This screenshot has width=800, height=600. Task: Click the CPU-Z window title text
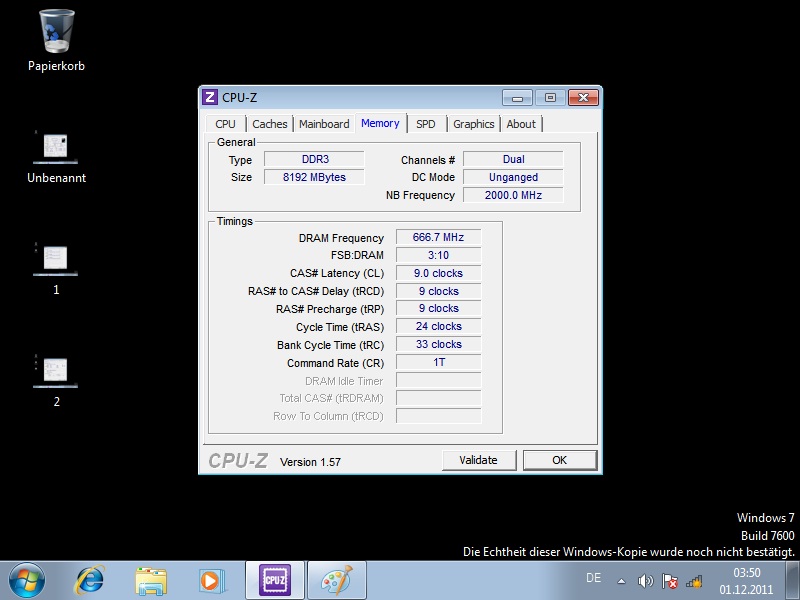pos(239,97)
